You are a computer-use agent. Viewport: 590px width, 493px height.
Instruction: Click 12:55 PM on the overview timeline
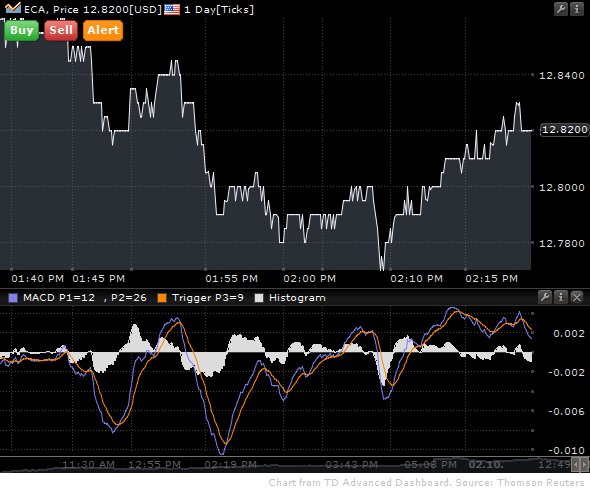pos(155,465)
